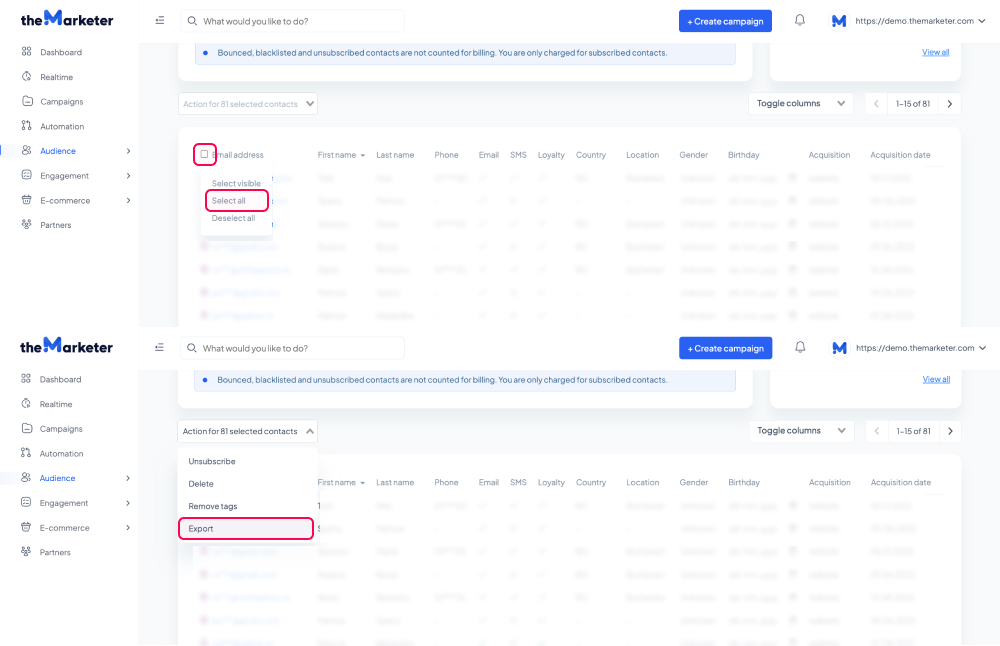1000x646 pixels.
Task: Open Realtime icon in lower screenshot sidebar
Action: pyautogui.click(x=26, y=404)
